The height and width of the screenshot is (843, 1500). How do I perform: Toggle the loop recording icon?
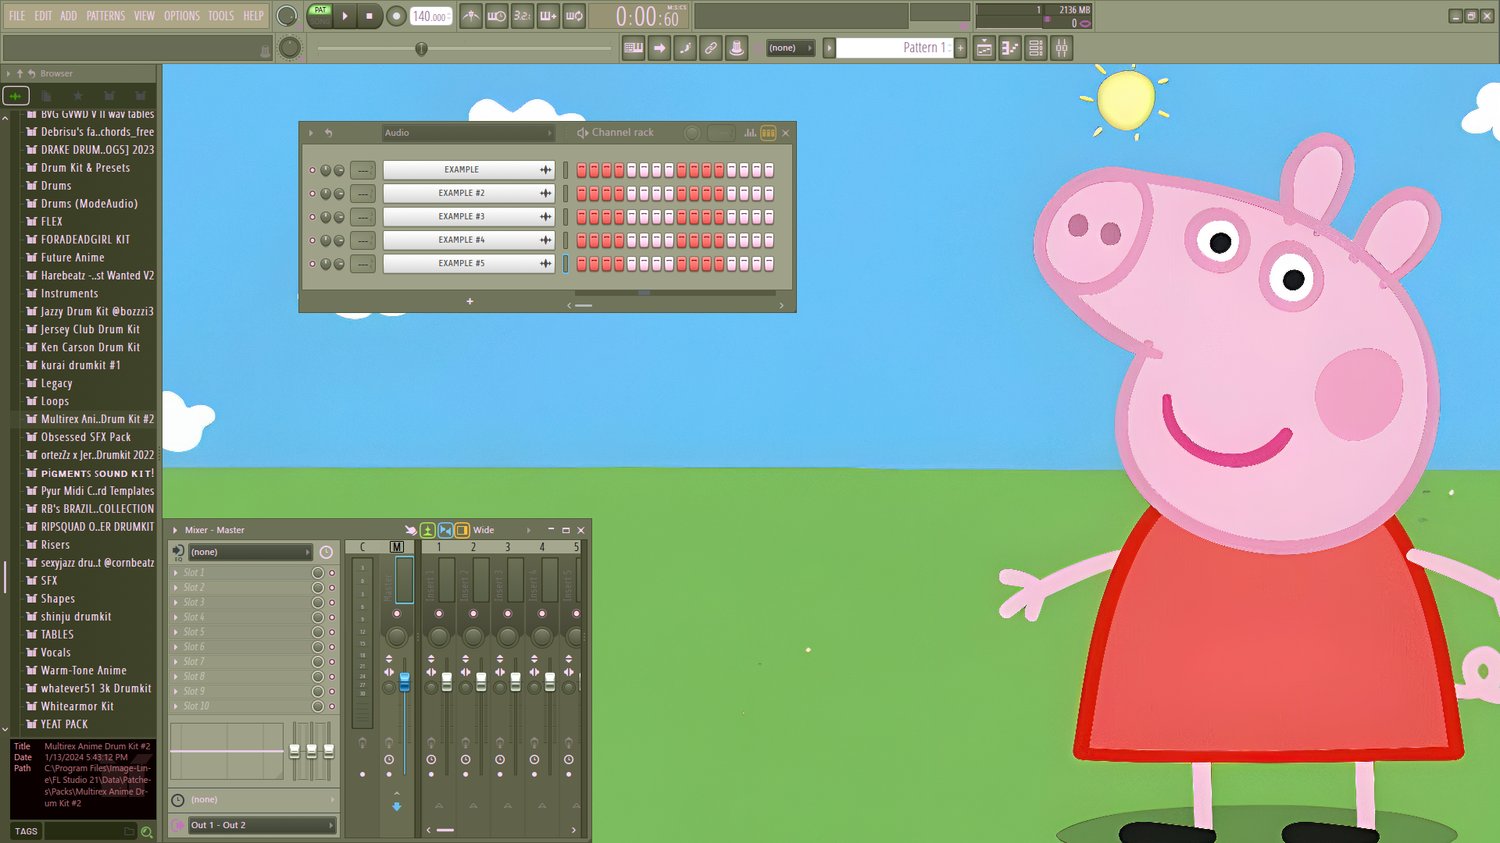point(574,16)
